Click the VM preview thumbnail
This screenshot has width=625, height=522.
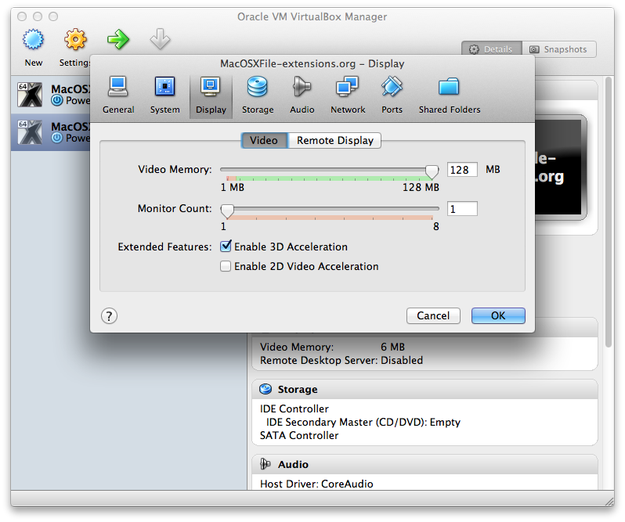(x=560, y=167)
